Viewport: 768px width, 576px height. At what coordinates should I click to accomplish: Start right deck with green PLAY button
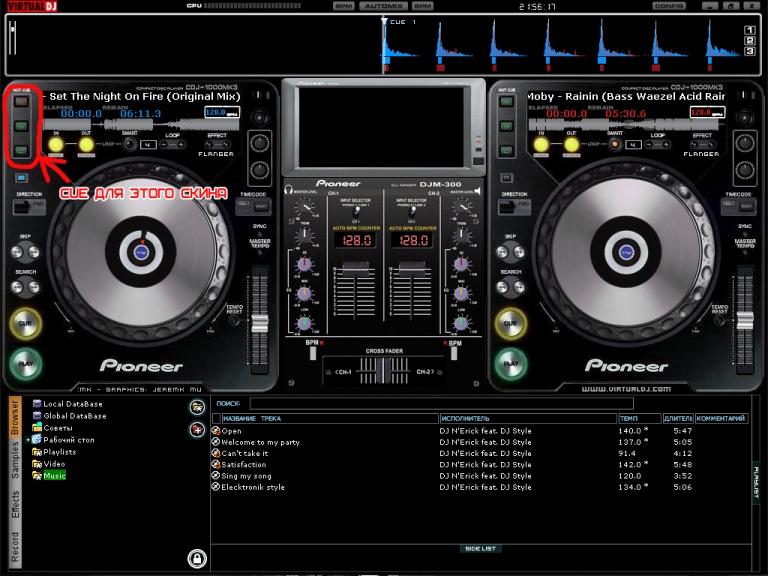[511, 364]
